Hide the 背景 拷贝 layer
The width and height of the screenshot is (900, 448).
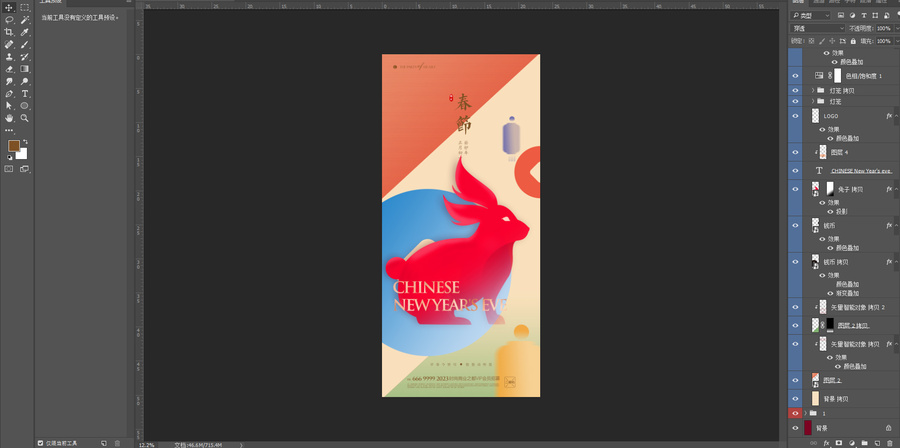pyautogui.click(x=795, y=399)
